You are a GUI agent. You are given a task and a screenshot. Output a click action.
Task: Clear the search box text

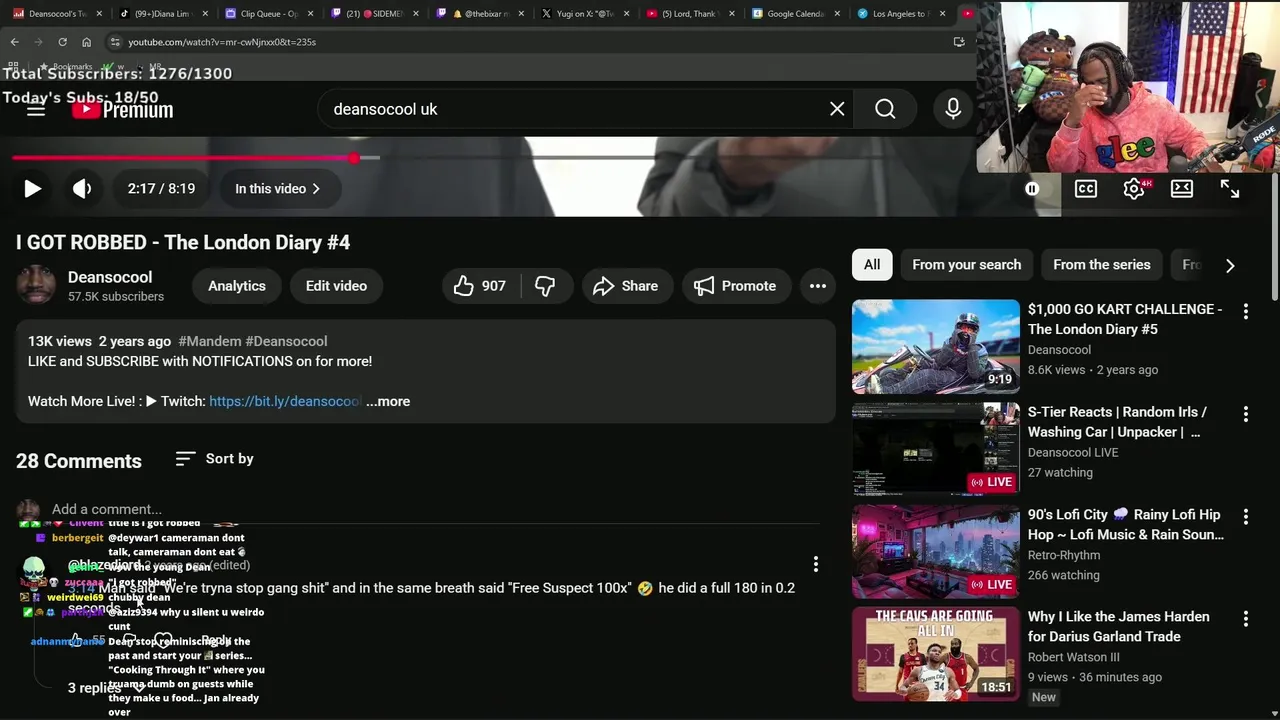pos(837,109)
